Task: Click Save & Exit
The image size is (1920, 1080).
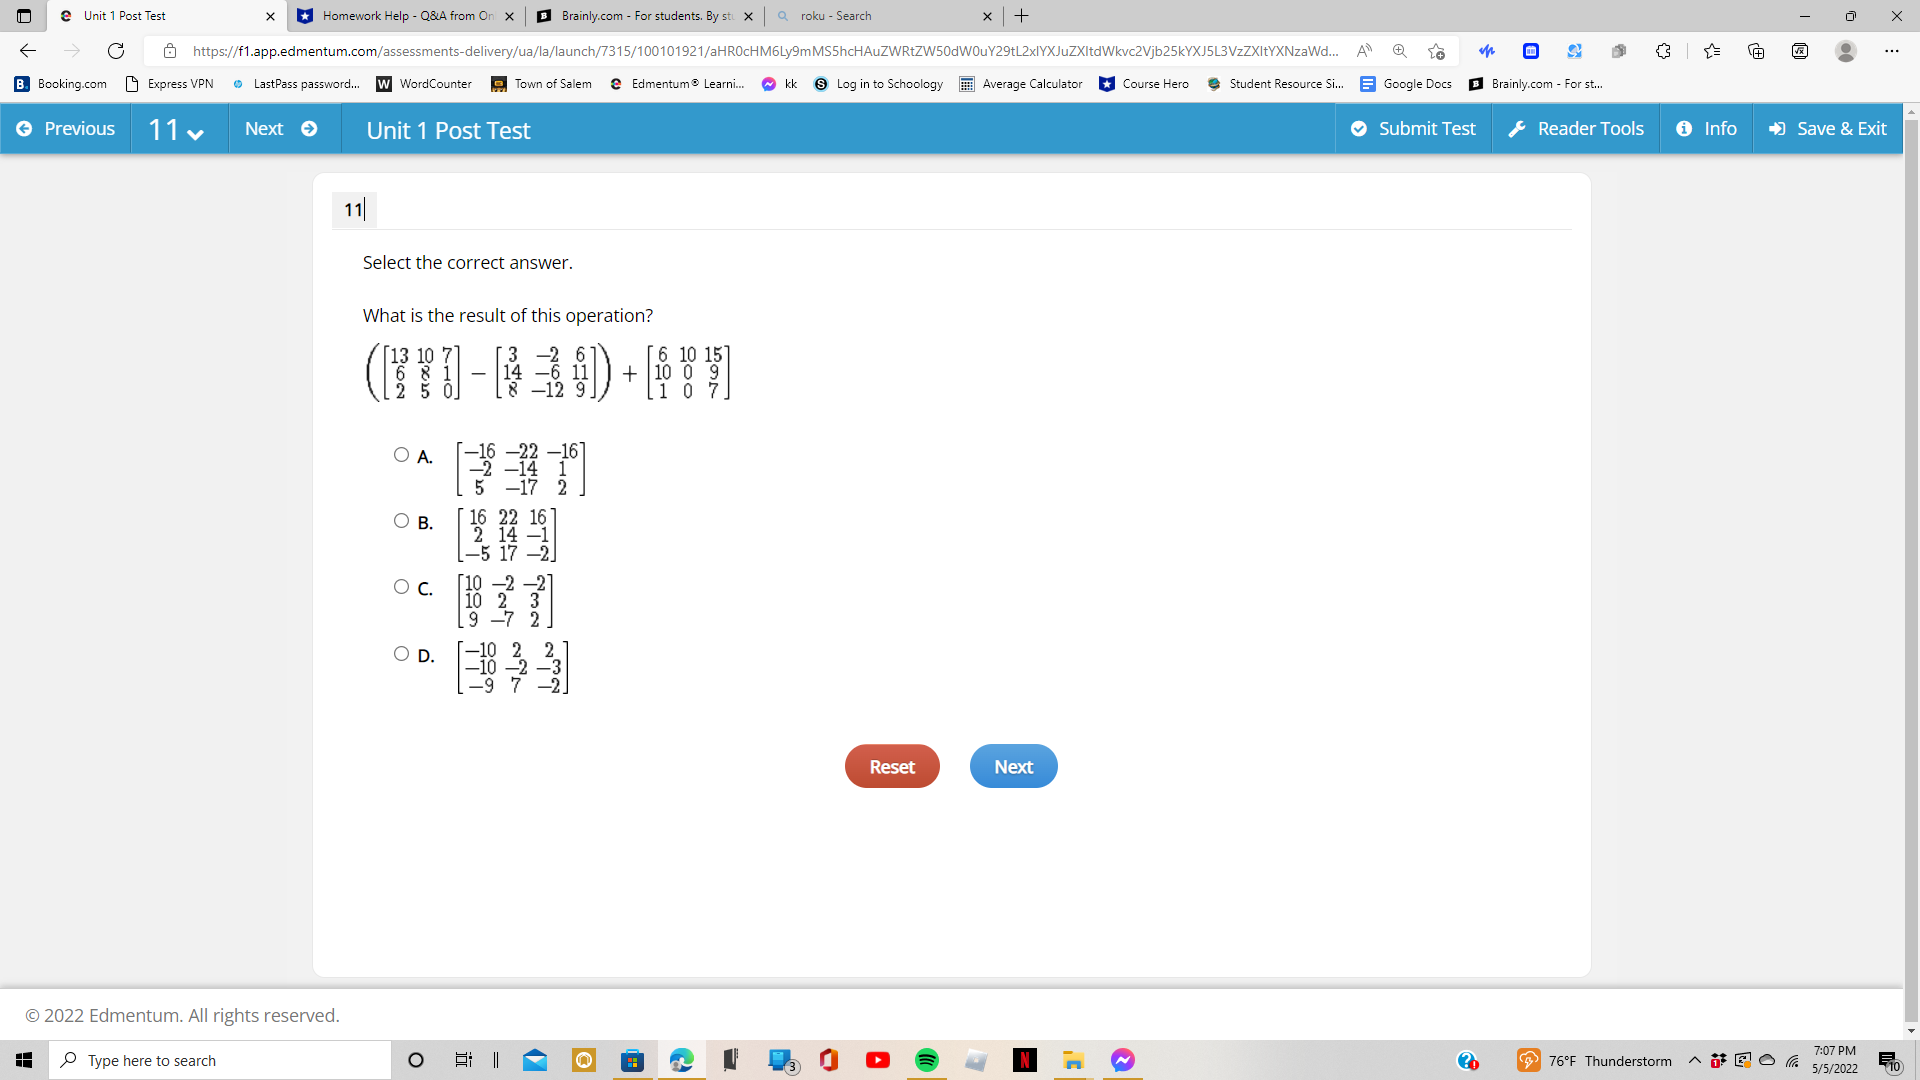Action: [1827, 128]
